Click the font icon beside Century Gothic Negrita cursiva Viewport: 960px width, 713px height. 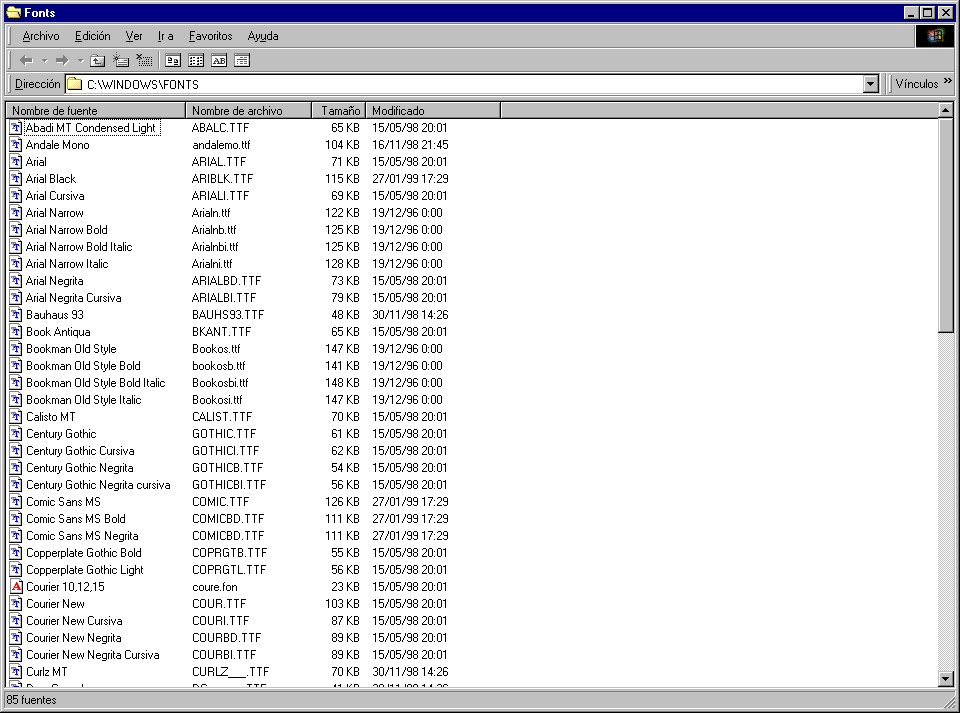(x=17, y=485)
